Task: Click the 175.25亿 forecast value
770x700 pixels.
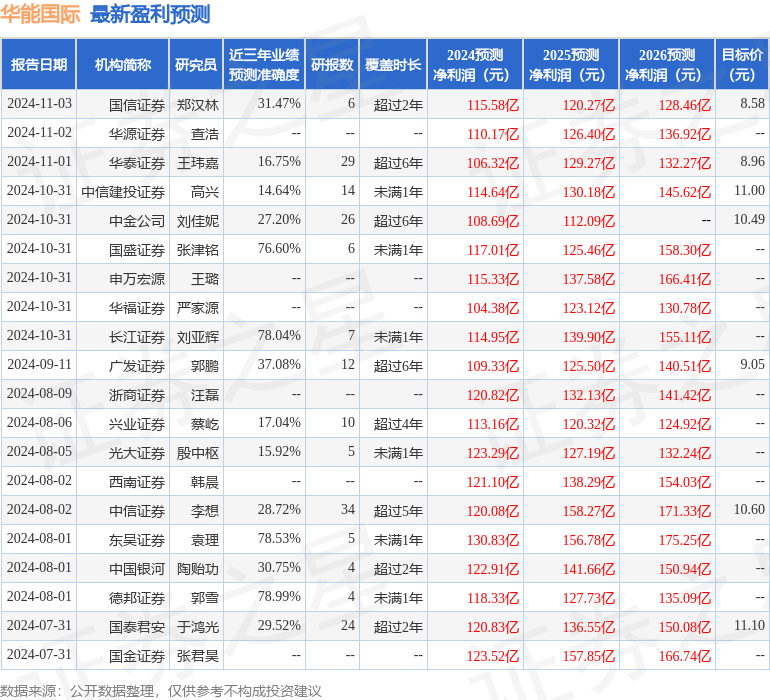Action: coord(685,540)
